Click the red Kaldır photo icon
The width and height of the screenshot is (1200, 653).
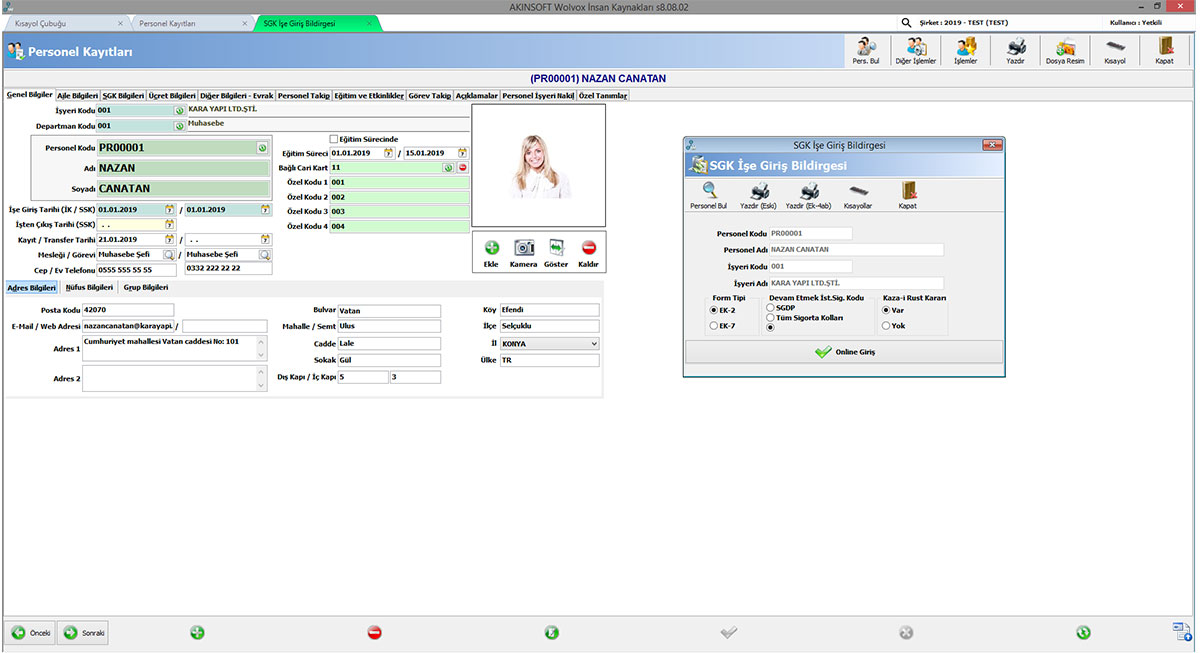coord(588,252)
